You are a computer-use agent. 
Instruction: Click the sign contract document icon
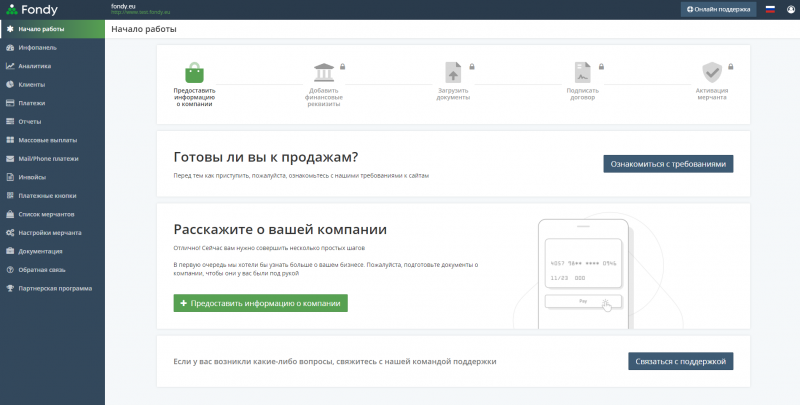[x=583, y=73]
